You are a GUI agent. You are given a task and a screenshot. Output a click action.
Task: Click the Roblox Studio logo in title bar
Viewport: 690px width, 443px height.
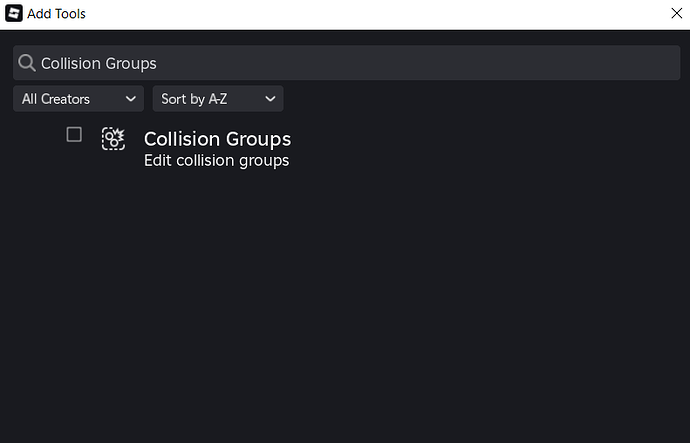point(14,13)
